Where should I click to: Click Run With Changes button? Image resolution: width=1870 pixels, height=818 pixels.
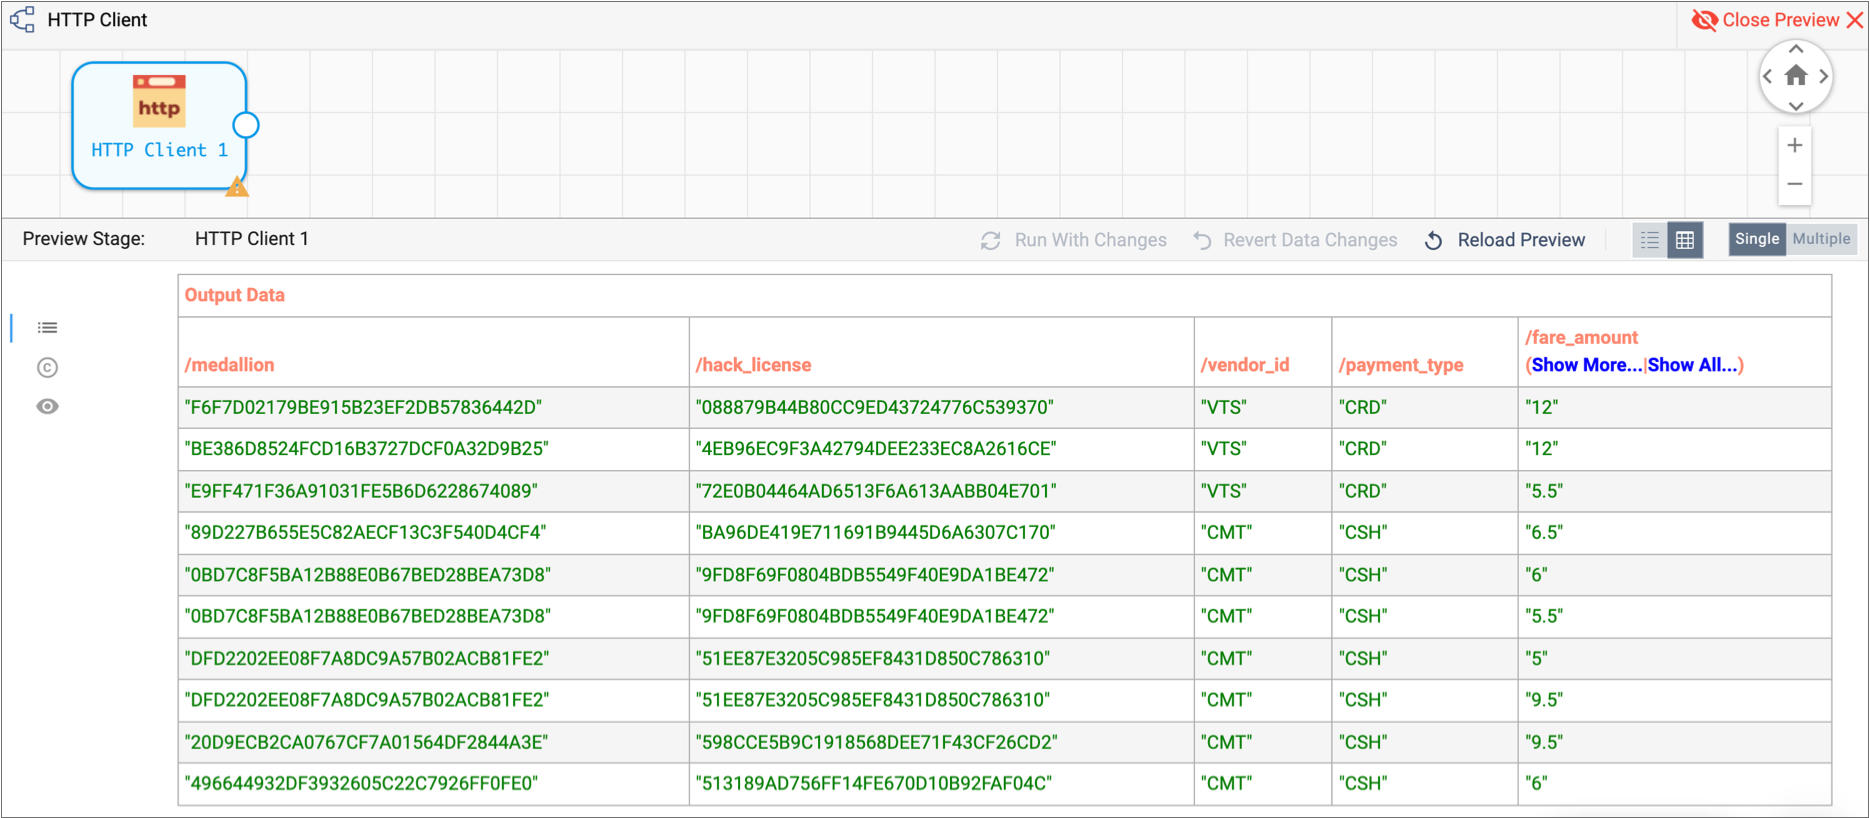1074,240
